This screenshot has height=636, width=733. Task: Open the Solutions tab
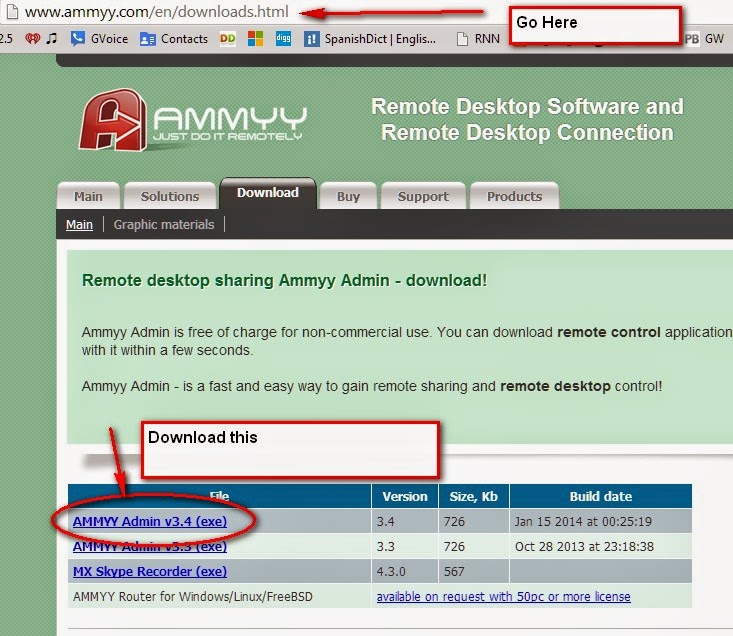coord(170,196)
